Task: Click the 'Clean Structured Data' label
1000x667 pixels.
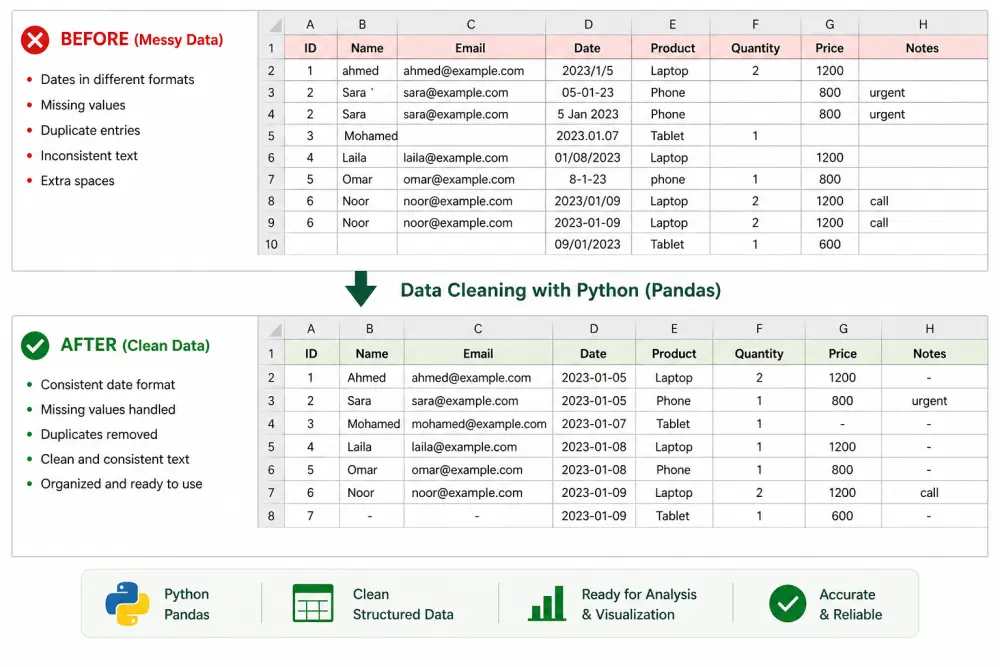Action: pos(403,604)
